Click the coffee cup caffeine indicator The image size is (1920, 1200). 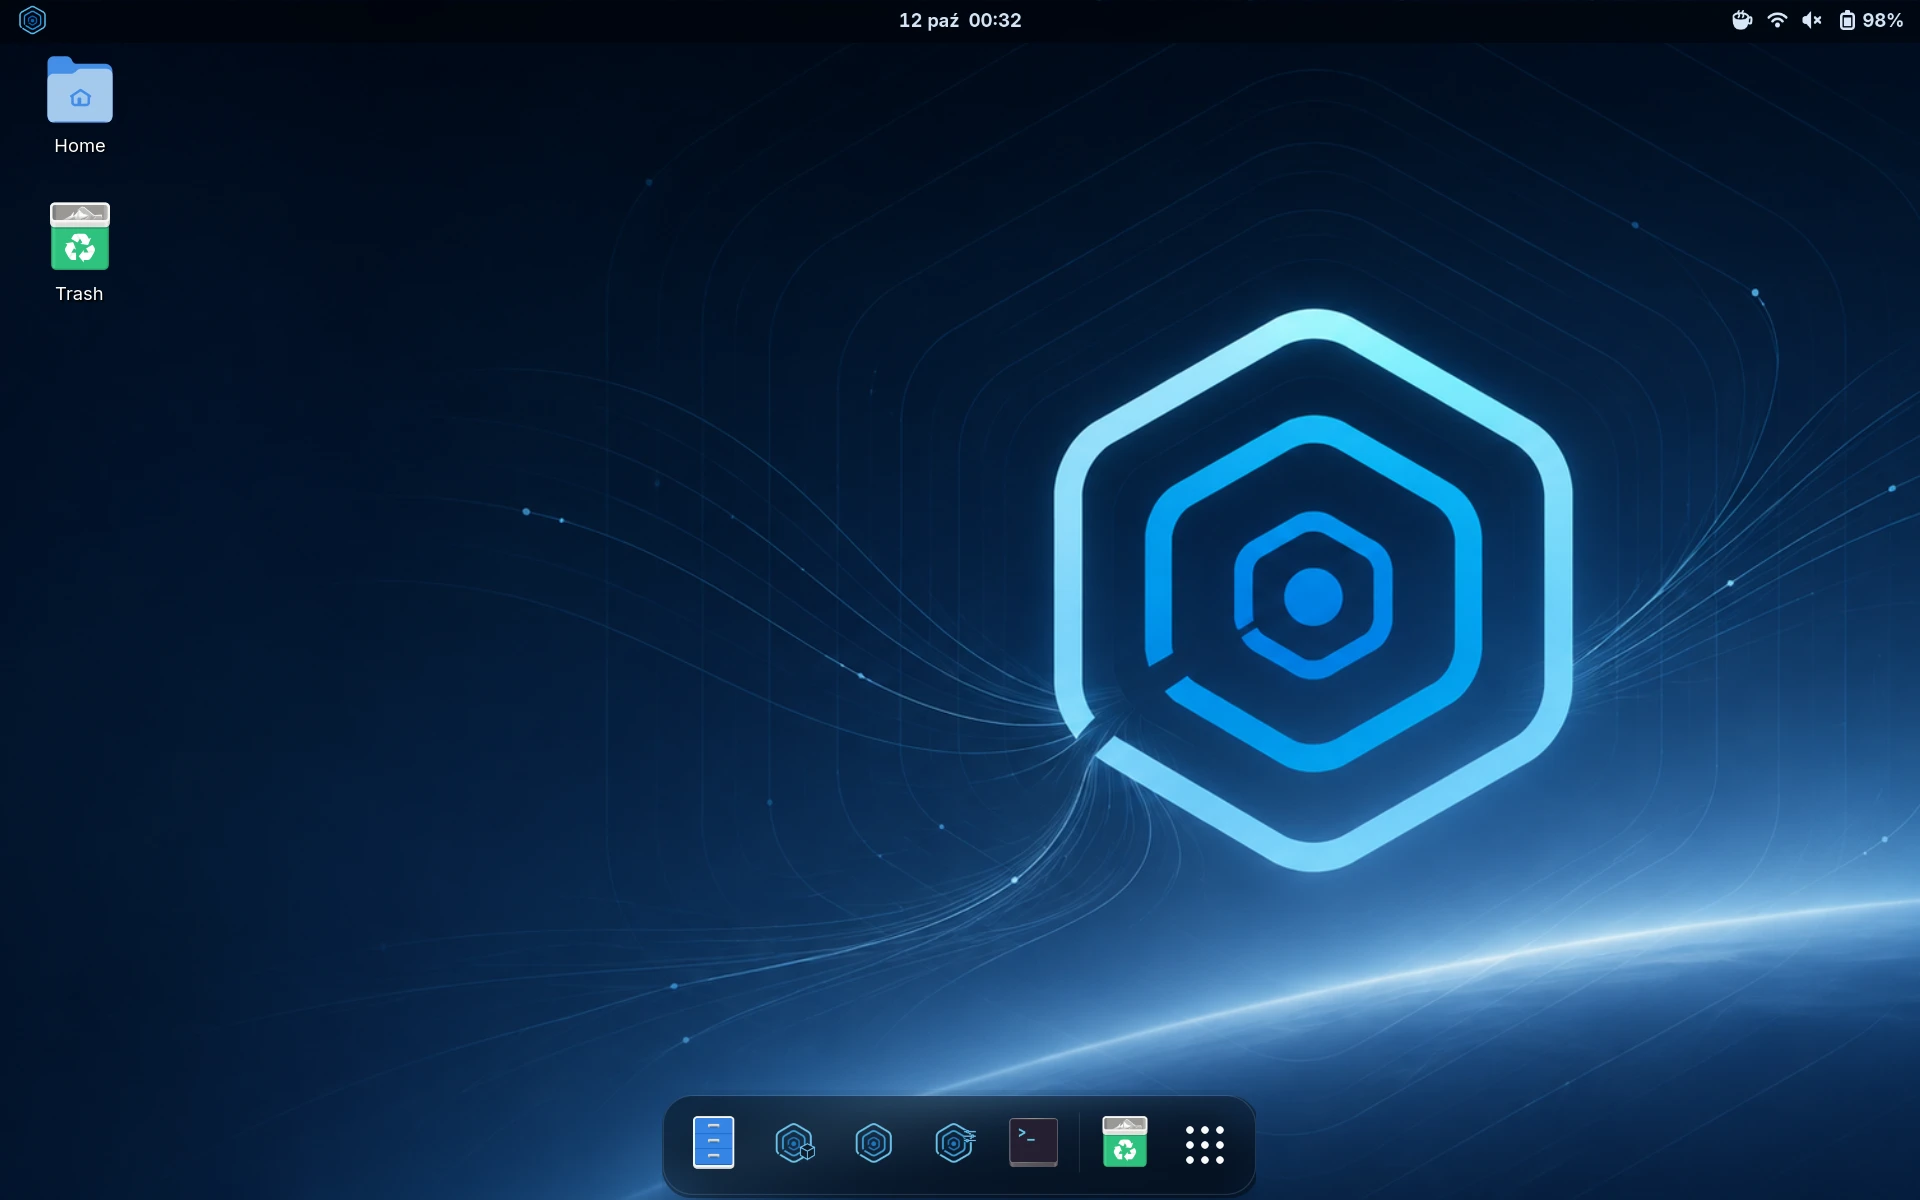(1741, 20)
